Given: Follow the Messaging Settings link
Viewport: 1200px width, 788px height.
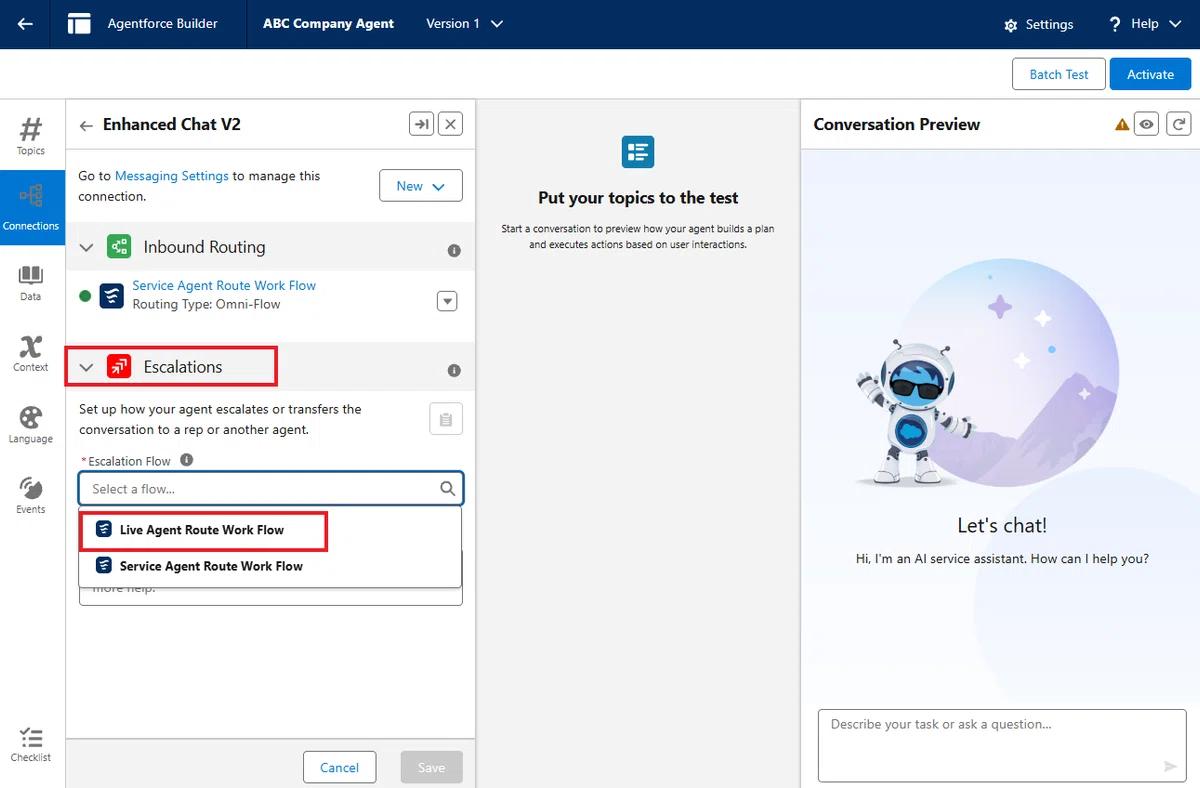Looking at the screenshot, I should pyautogui.click(x=172, y=176).
